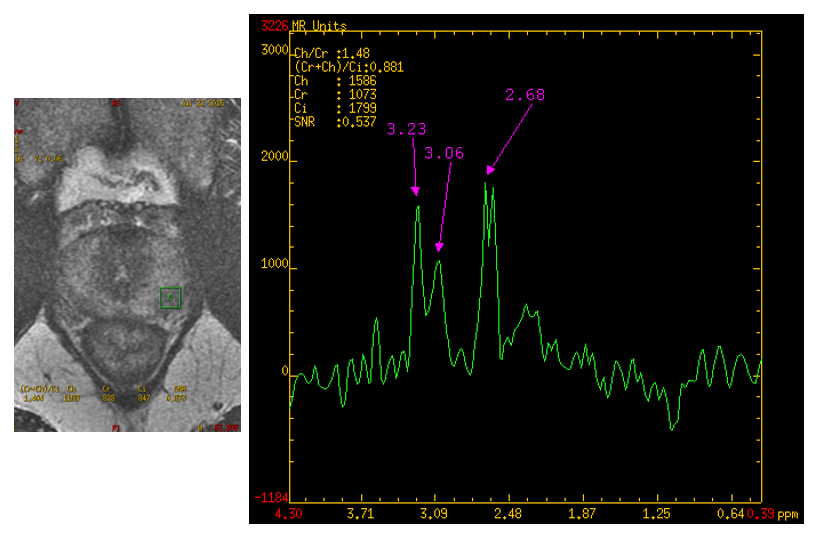Click the Ch/Cr ratio readout 1.48
The image size is (818, 540).
pos(354,55)
